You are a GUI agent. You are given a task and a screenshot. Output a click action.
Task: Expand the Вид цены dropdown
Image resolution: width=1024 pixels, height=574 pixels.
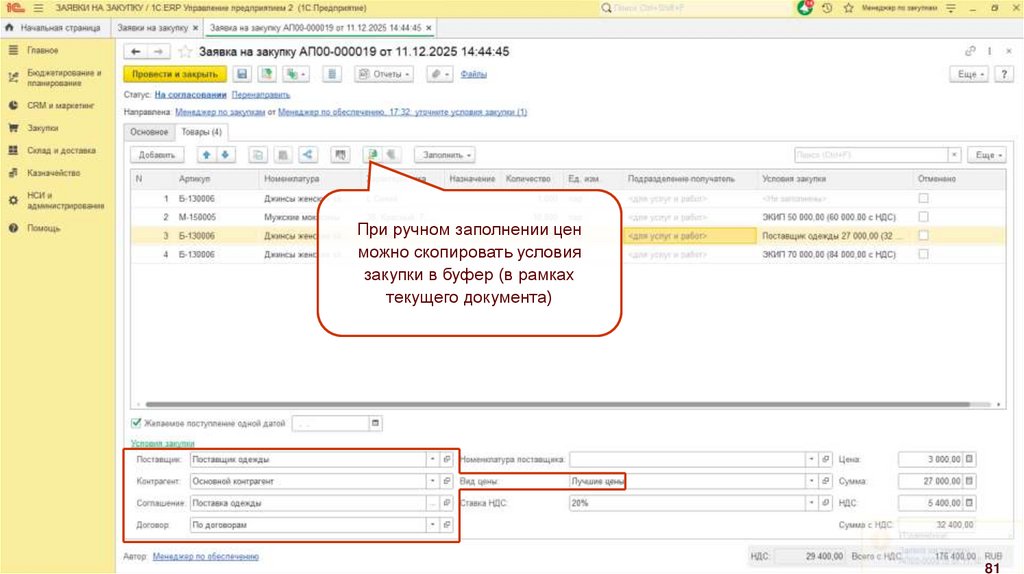coord(811,481)
